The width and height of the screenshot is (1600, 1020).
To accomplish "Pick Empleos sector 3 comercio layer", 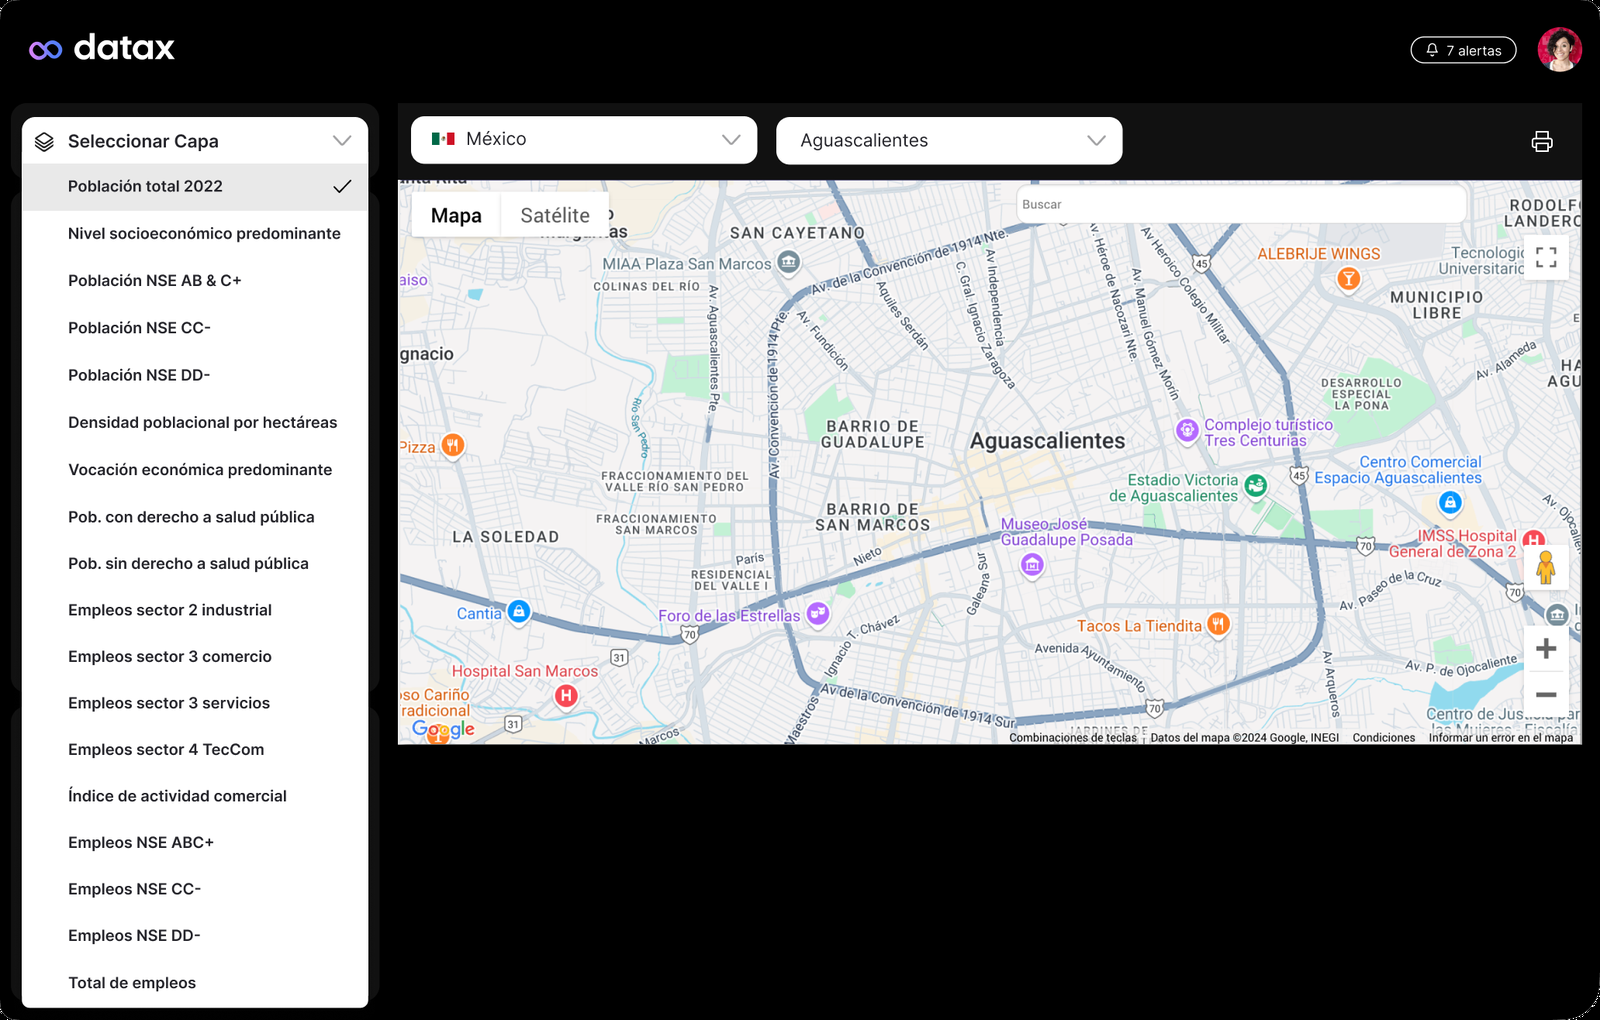I will [x=195, y=657].
